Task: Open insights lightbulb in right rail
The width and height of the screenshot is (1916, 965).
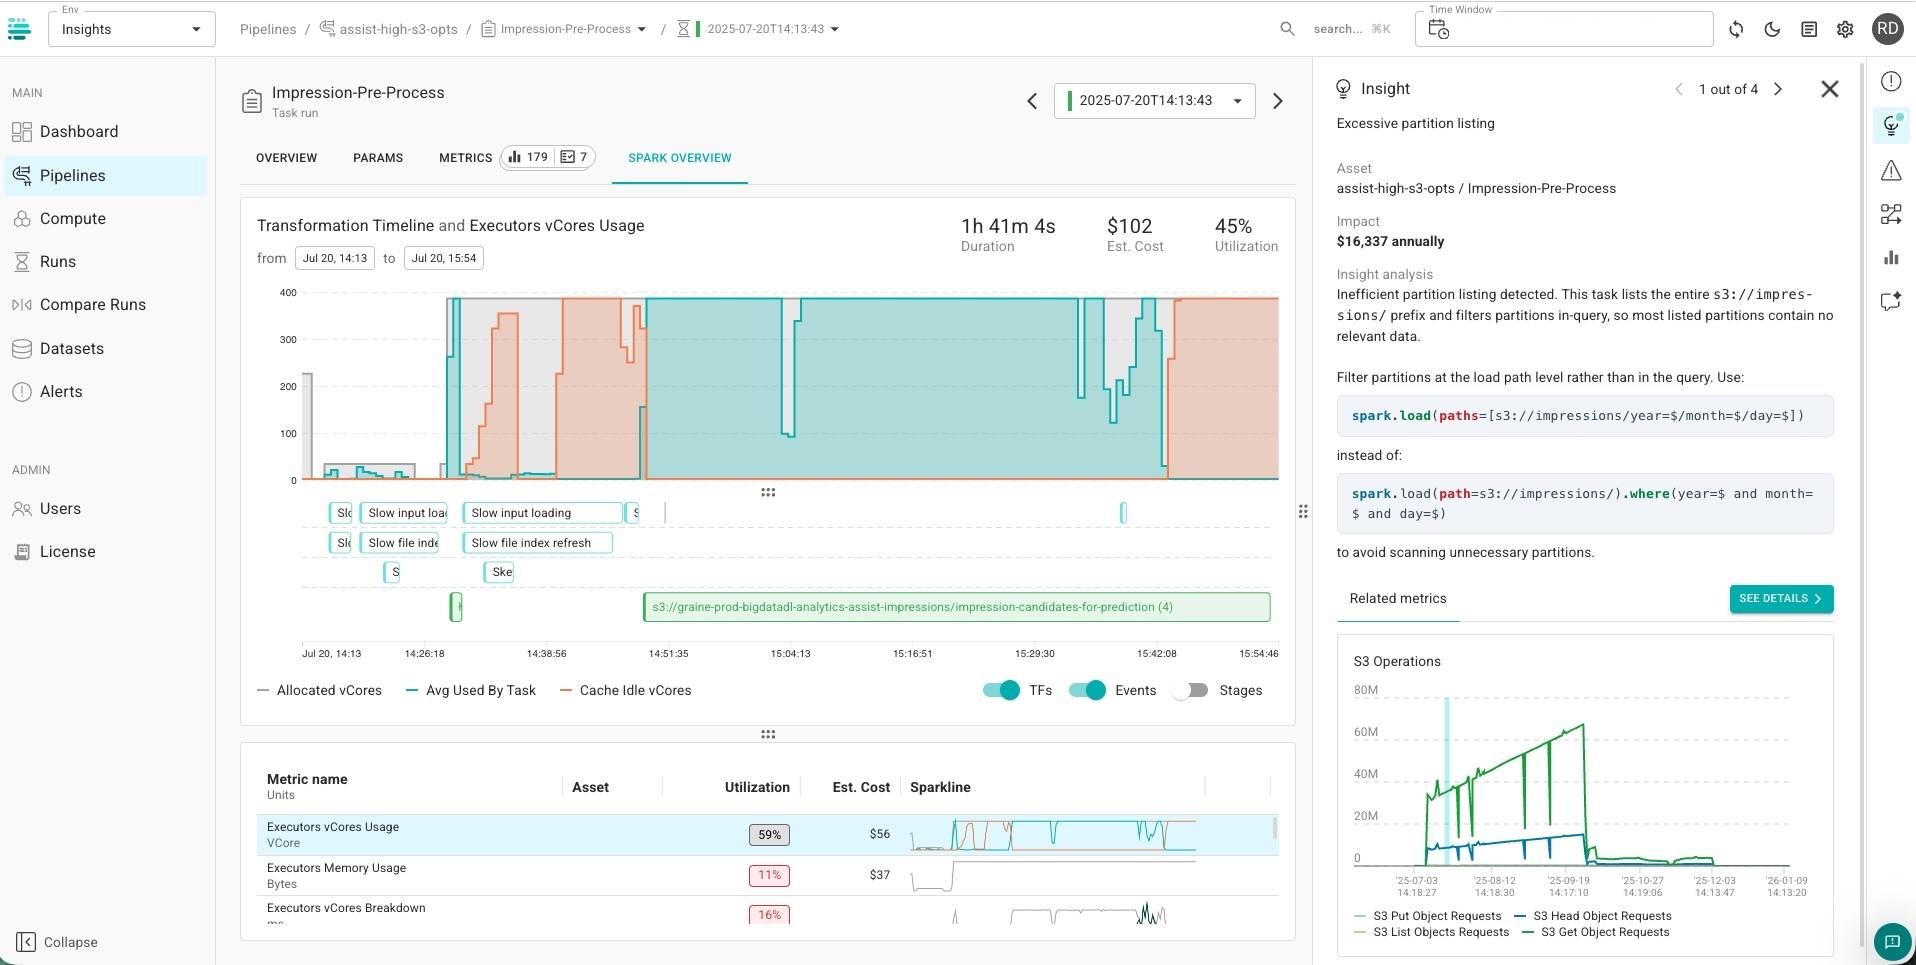Action: tap(1891, 125)
